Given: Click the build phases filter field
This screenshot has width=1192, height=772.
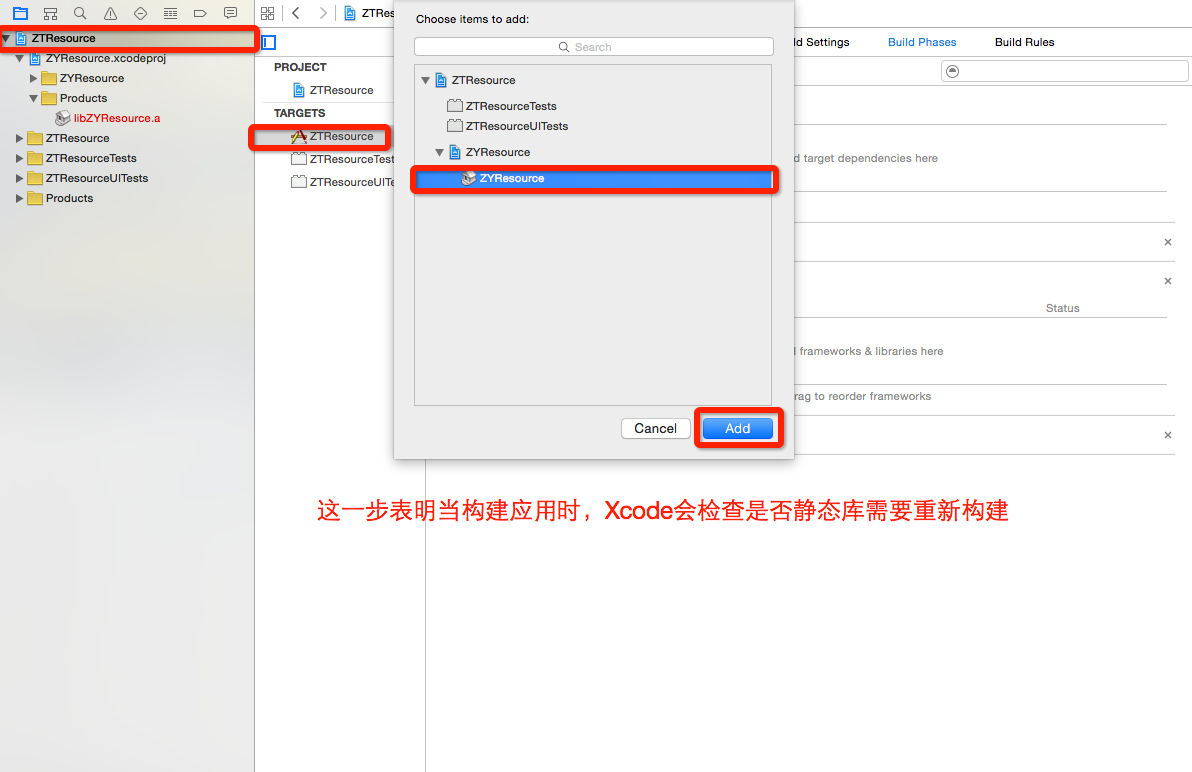Looking at the screenshot, I should click(x=1064, y=71).
